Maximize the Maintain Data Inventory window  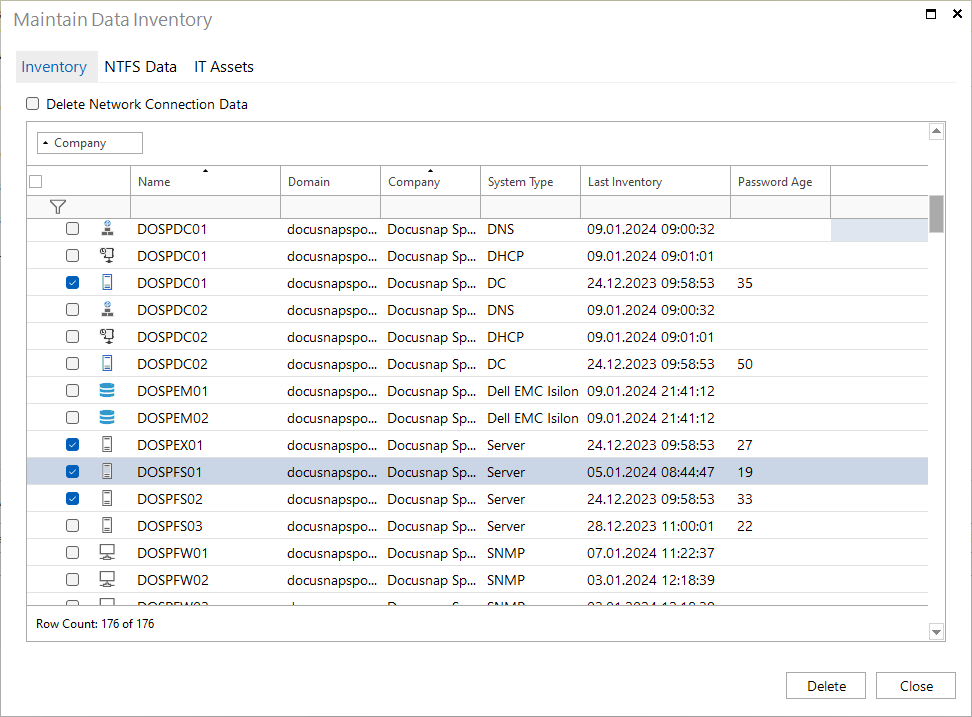[x=931, y=14]
